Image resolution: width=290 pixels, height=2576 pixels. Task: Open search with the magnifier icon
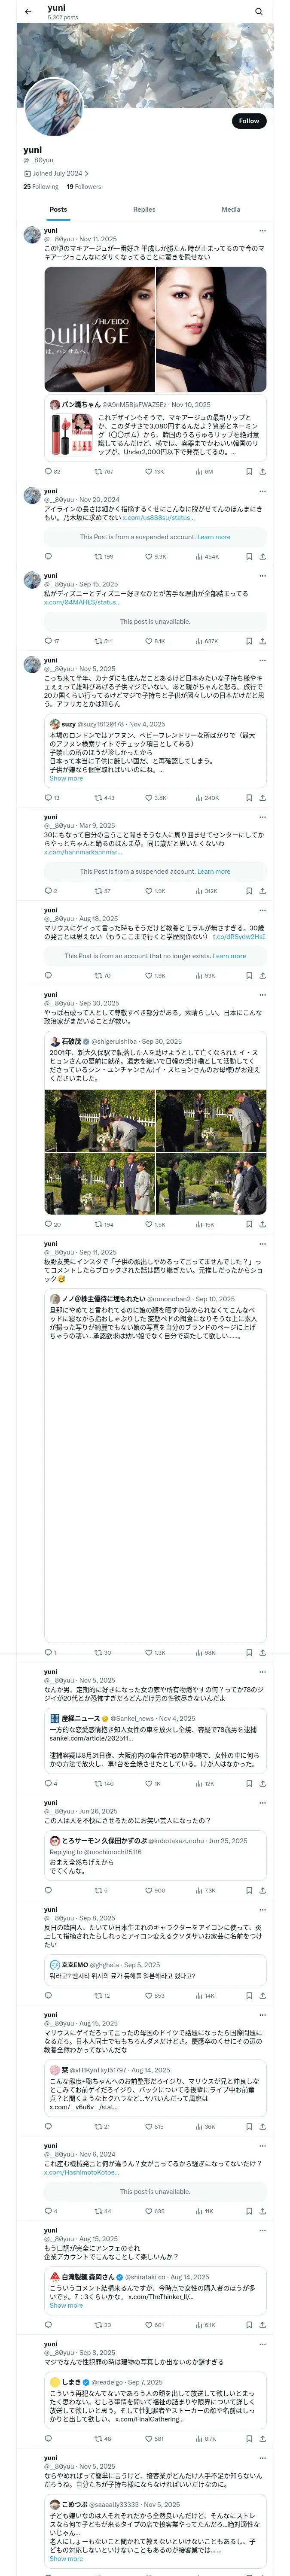pyautogui.click(x=259, y=12)
